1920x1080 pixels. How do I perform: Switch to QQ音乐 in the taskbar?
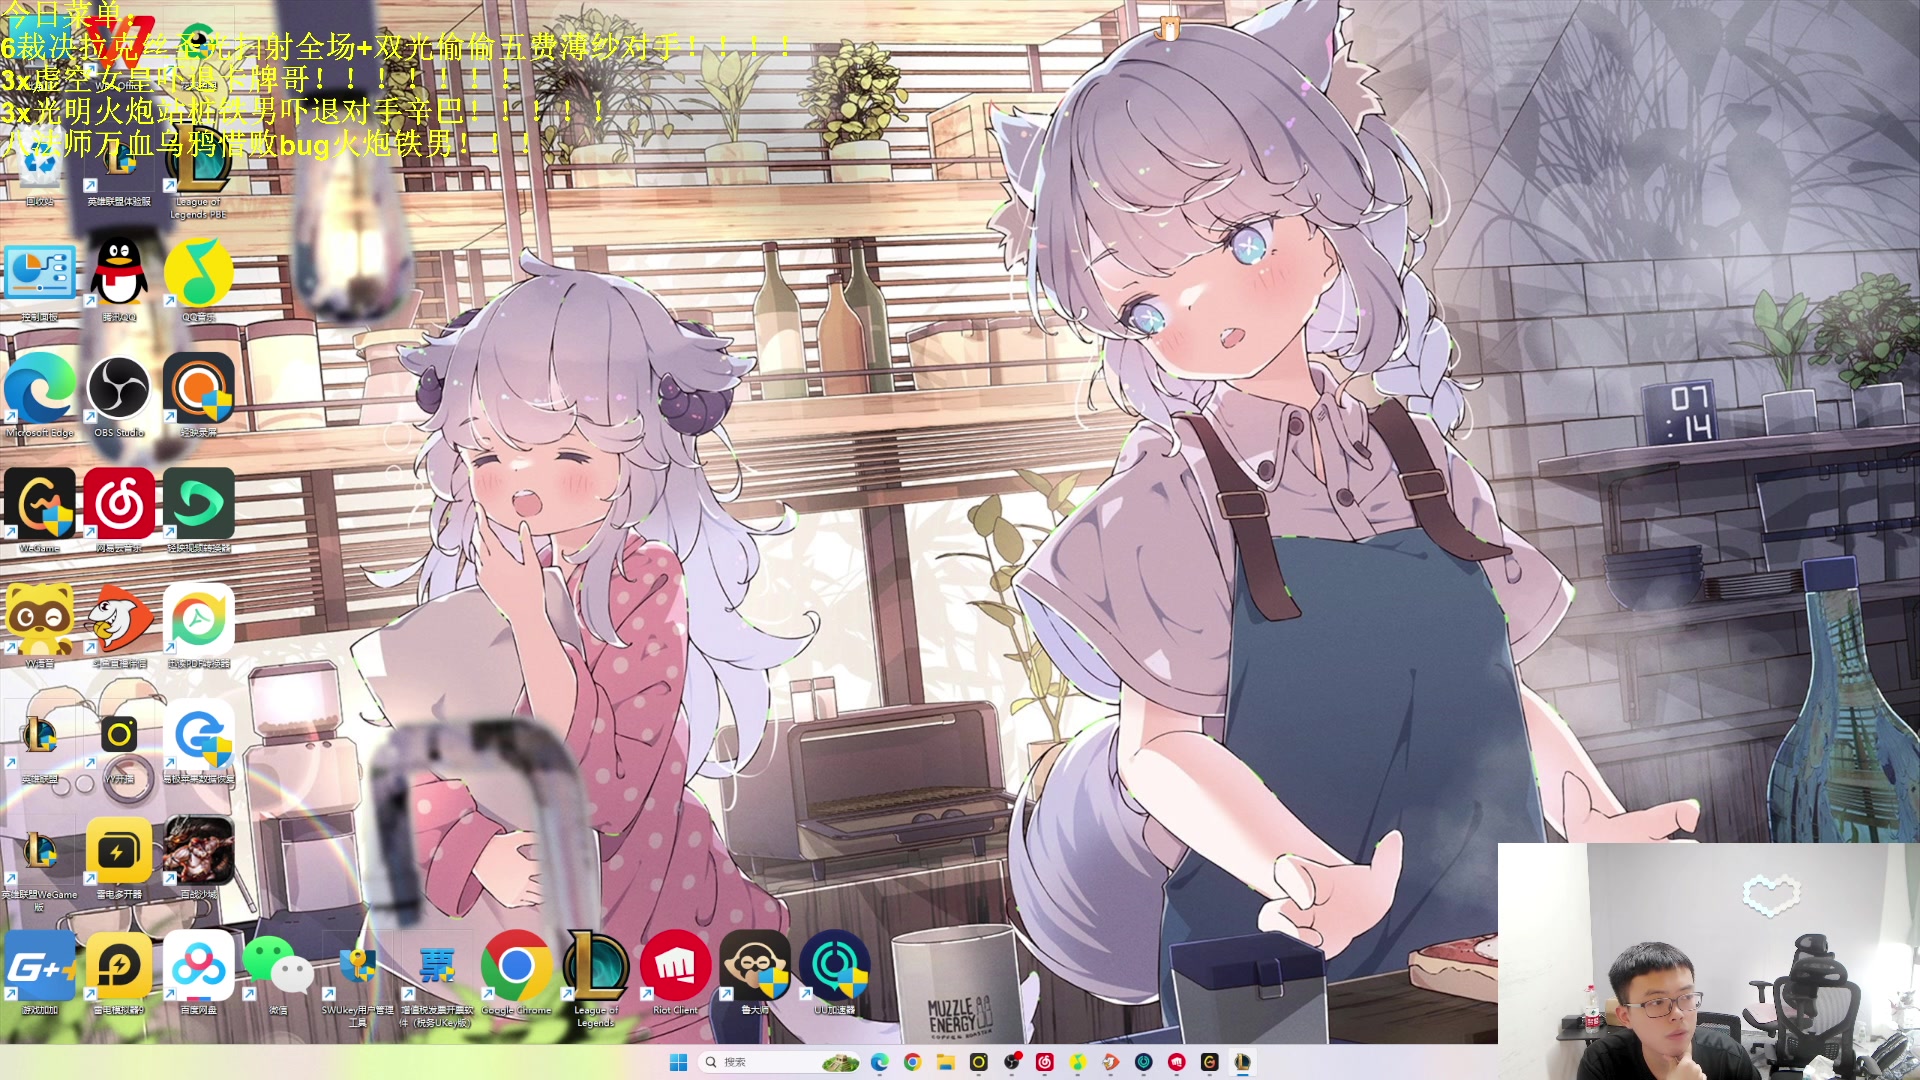[x=1078, y=1062]
